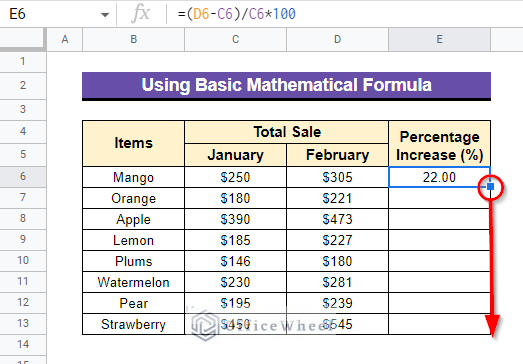Click the Using Basic Mathematical Formula title
The width and height of the screenshot is (523, 364).
pos(287,85)
